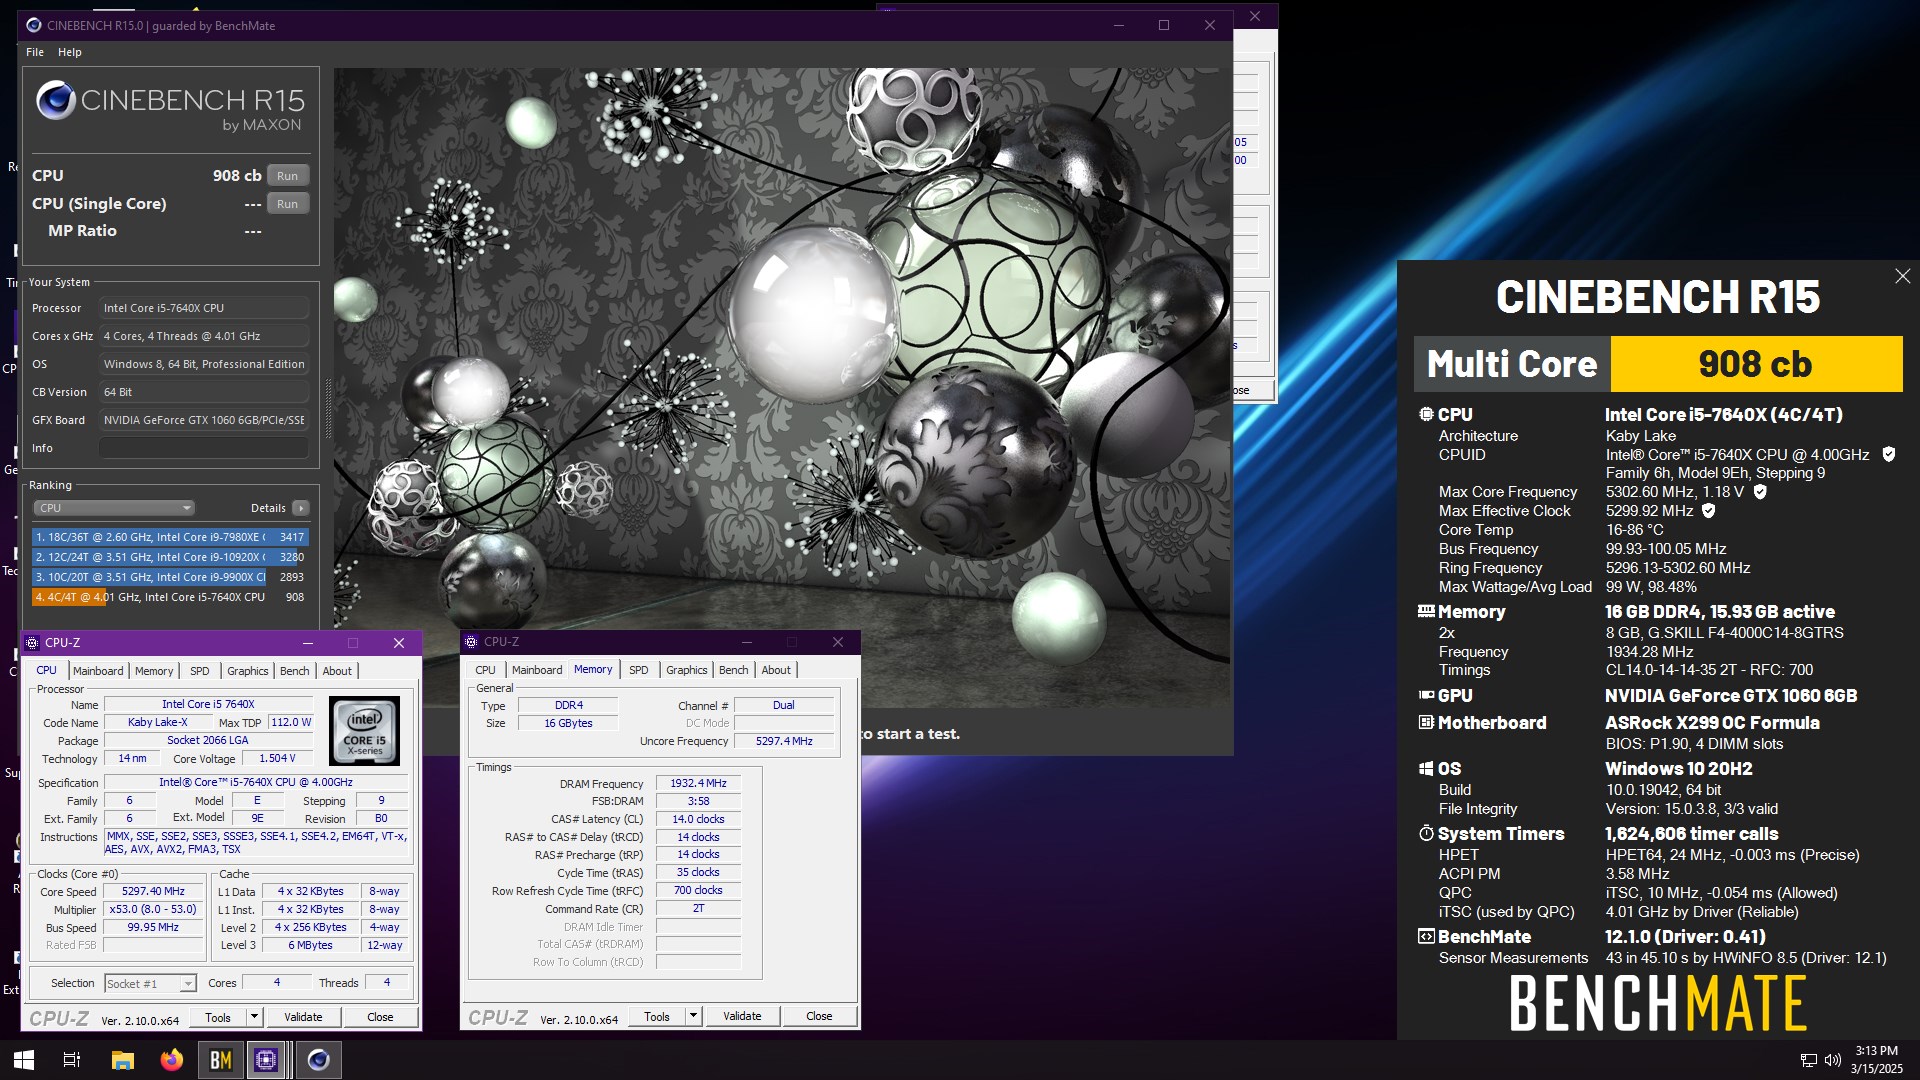
Task: Select ranking row i9-7980XE 3417
Action: tap(170, 537)
